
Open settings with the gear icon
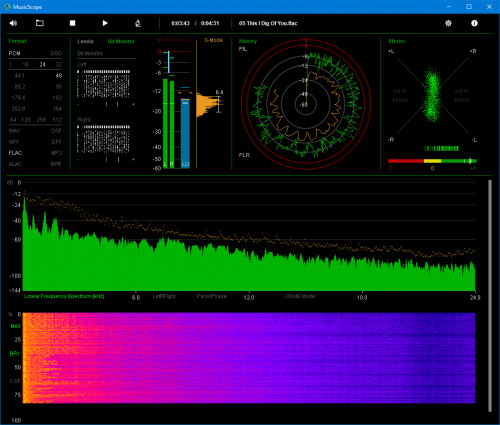pos(448,23)
